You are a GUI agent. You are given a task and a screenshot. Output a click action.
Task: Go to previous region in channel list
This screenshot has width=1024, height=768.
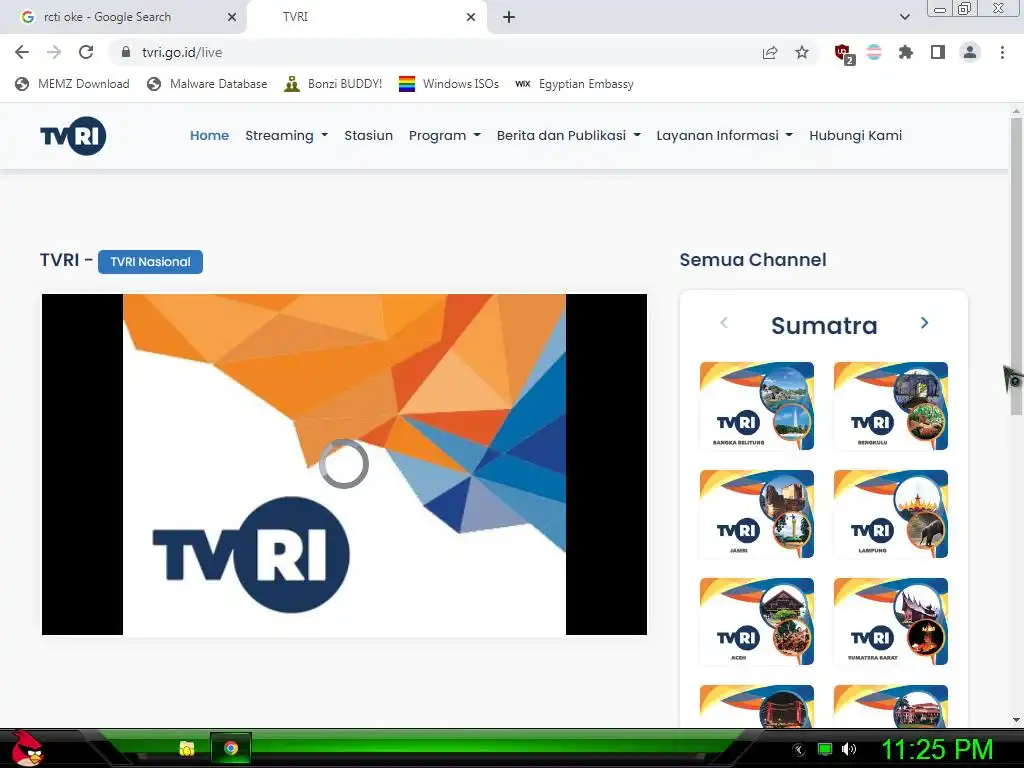pos(724,323)
